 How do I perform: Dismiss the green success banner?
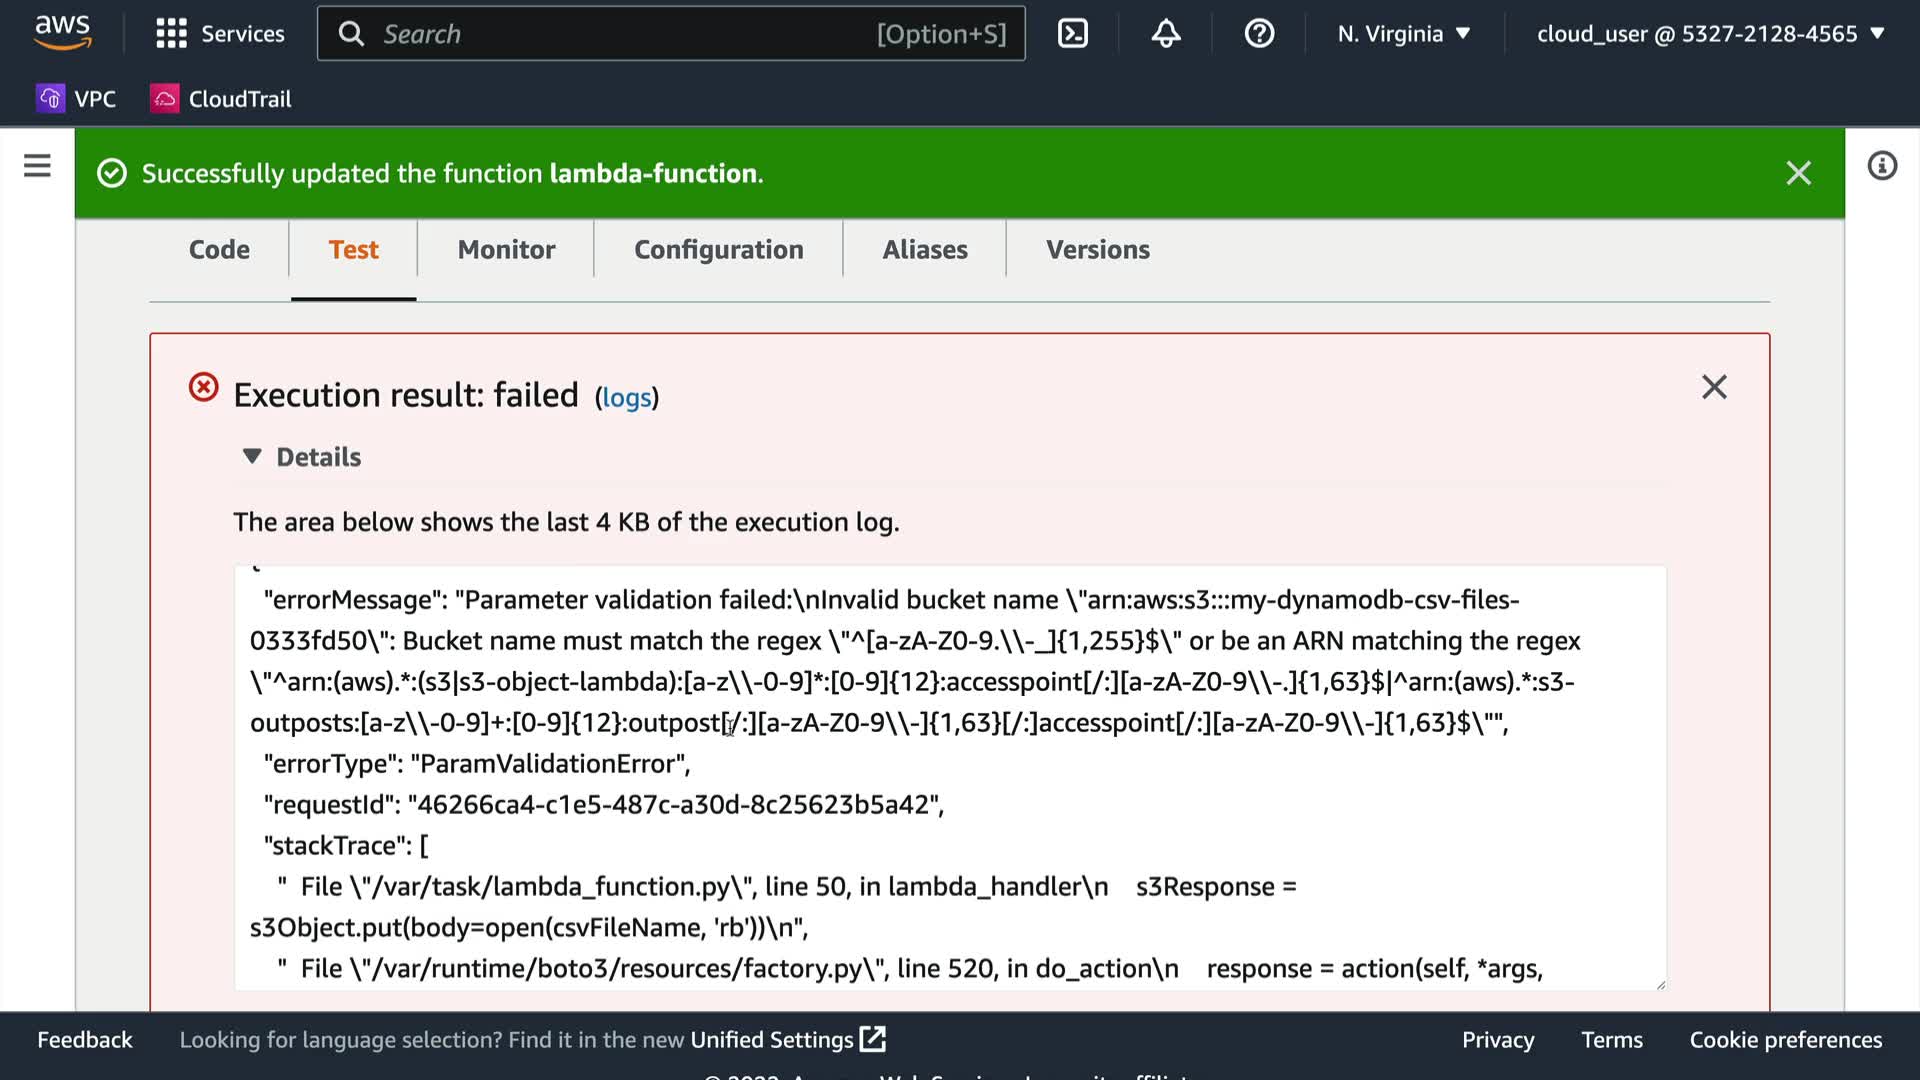coord(1798,174)
